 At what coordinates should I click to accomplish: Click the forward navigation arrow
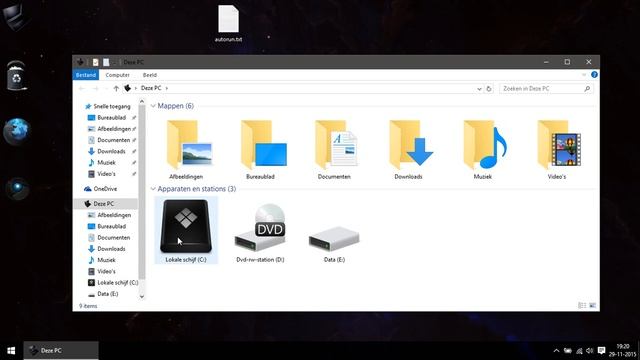pos(95,89)
